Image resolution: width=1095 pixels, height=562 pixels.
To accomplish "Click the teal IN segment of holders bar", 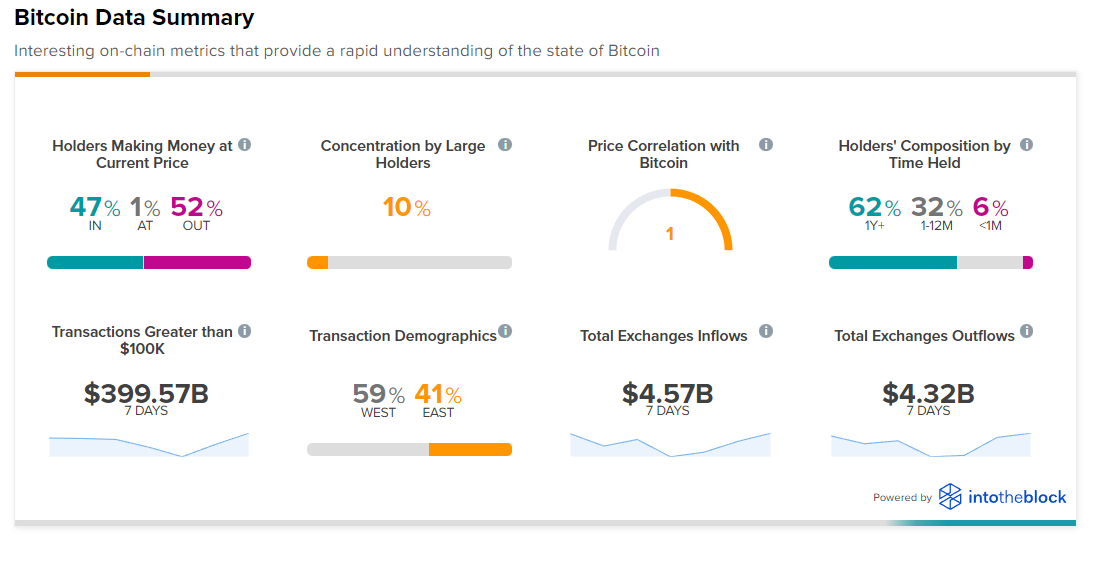I will point(95,263).
